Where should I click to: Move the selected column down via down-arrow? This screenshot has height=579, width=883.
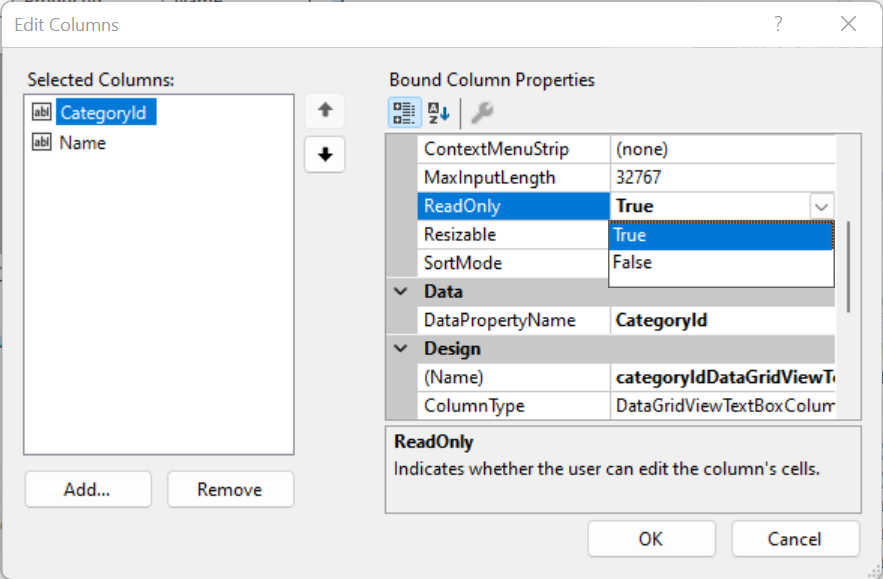point(325,154)
